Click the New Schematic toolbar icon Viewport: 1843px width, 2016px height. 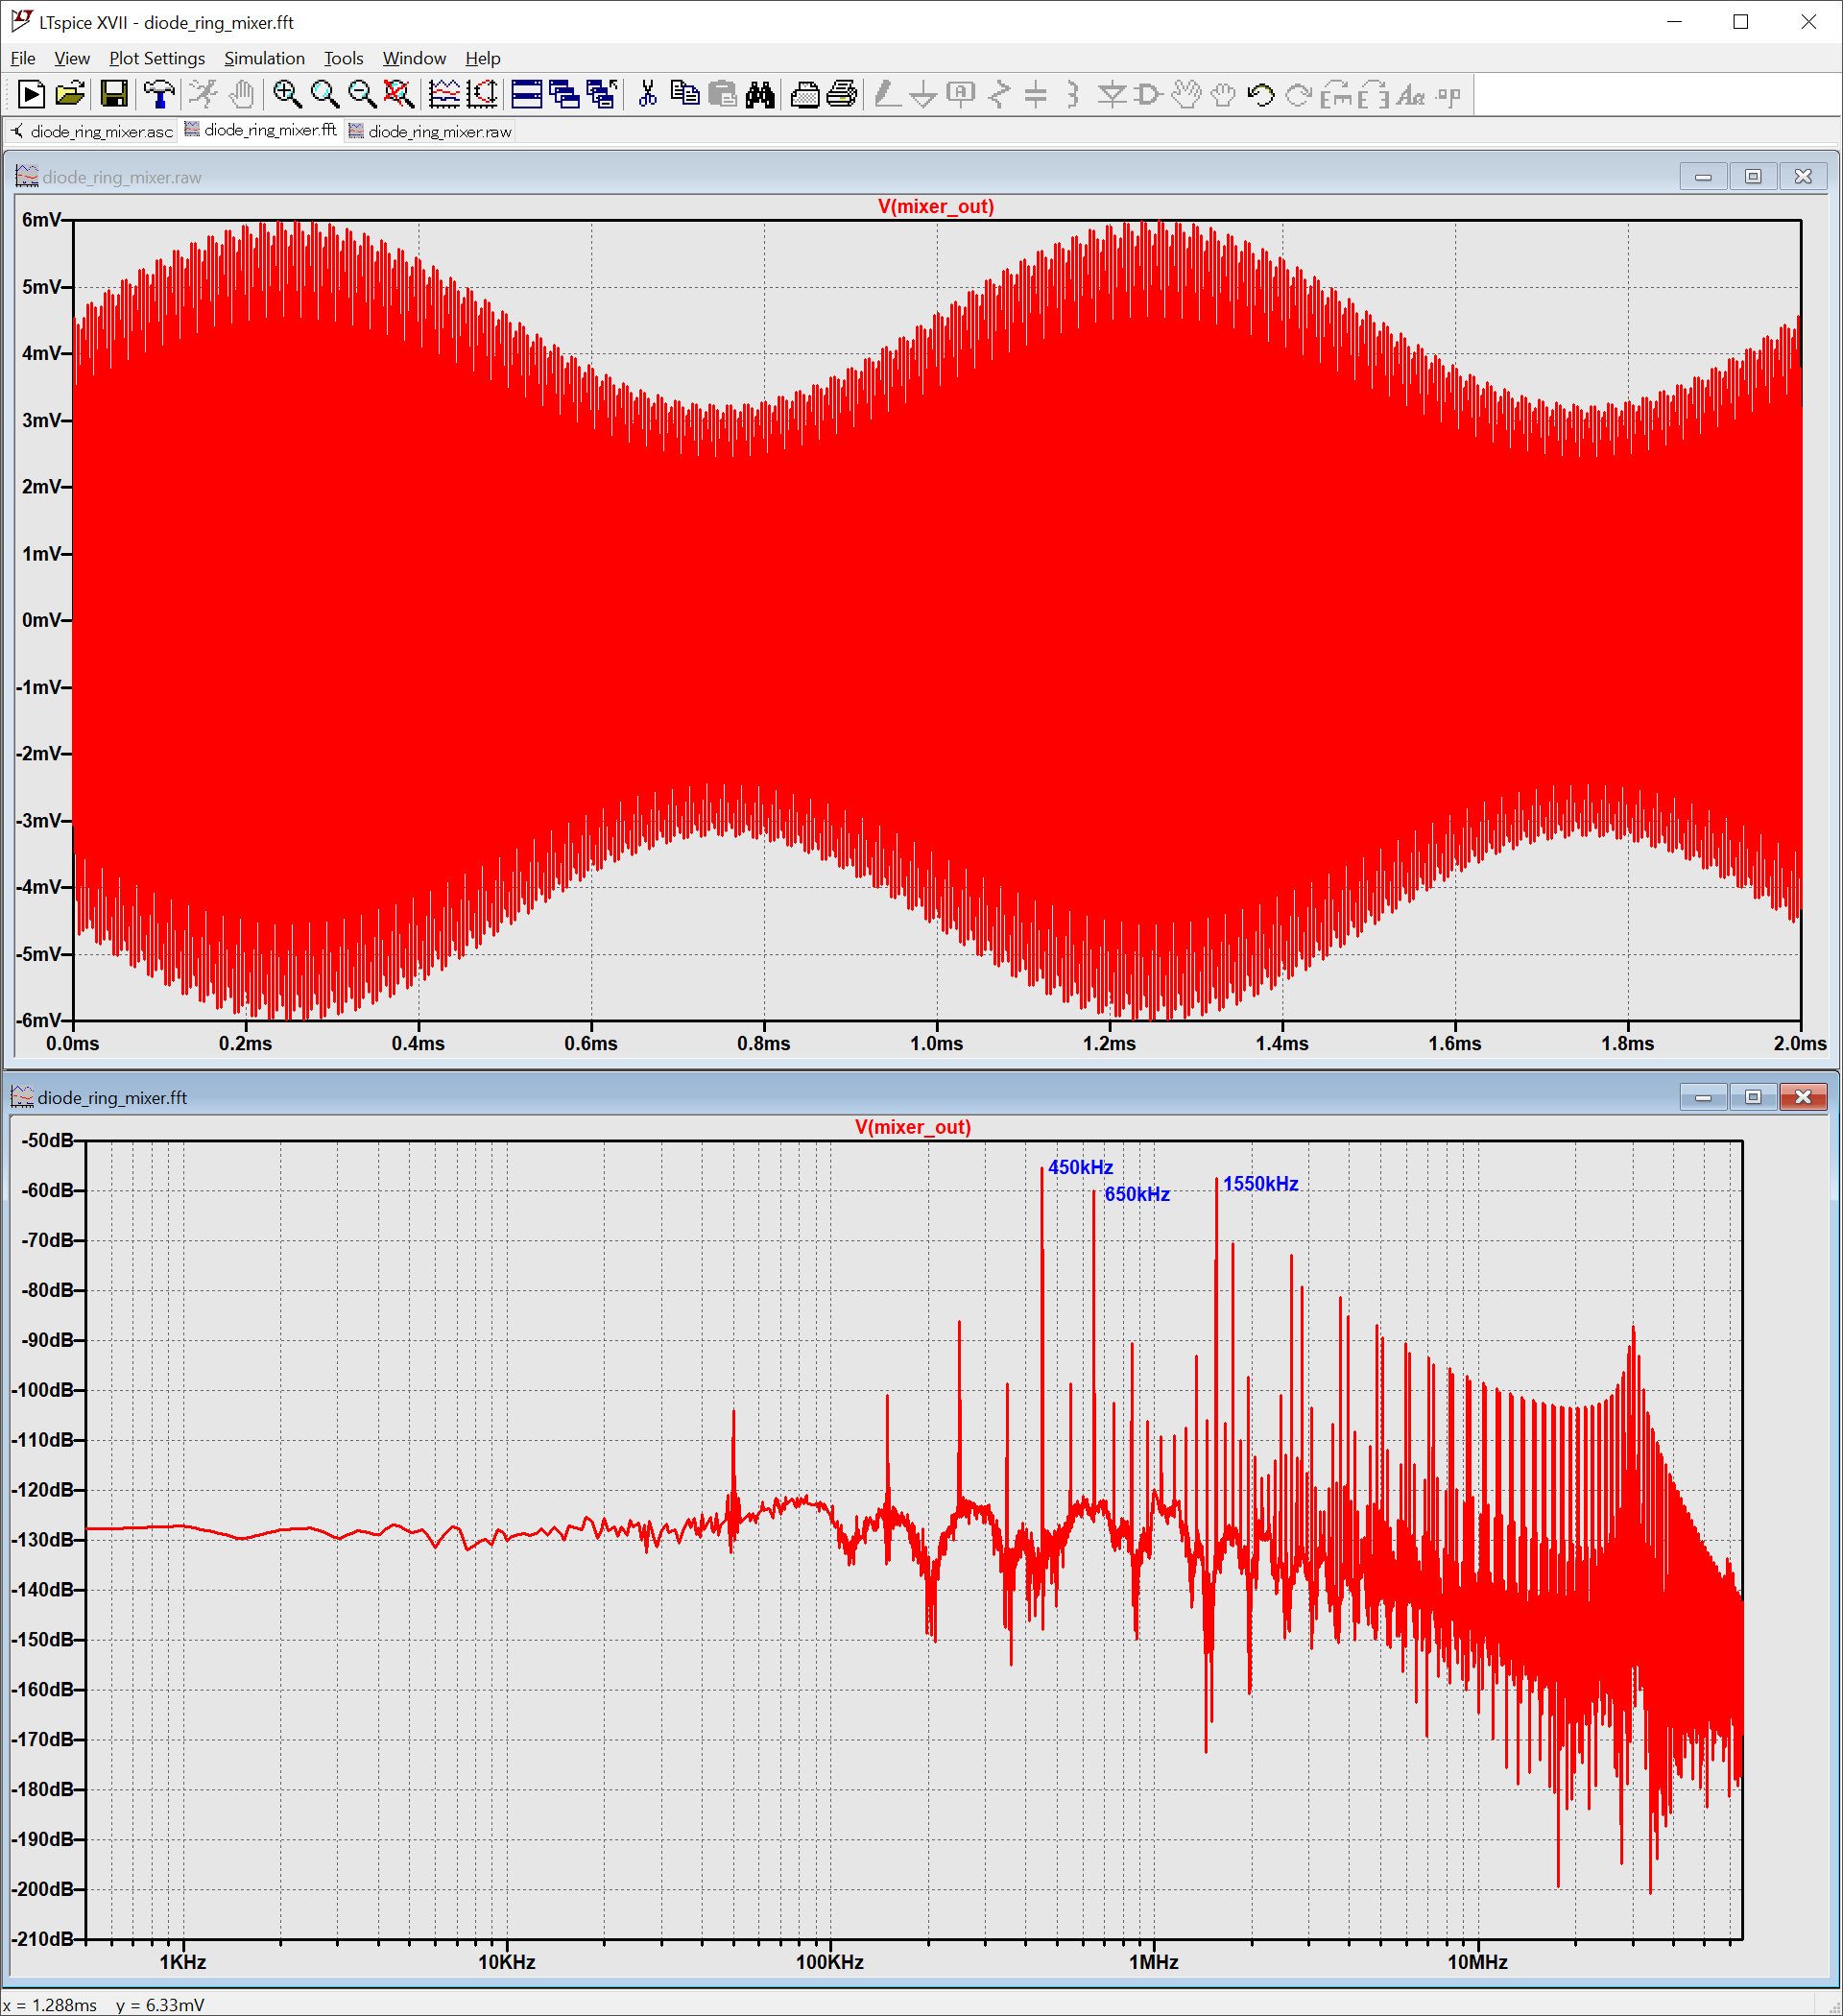[x=31, y=95]
